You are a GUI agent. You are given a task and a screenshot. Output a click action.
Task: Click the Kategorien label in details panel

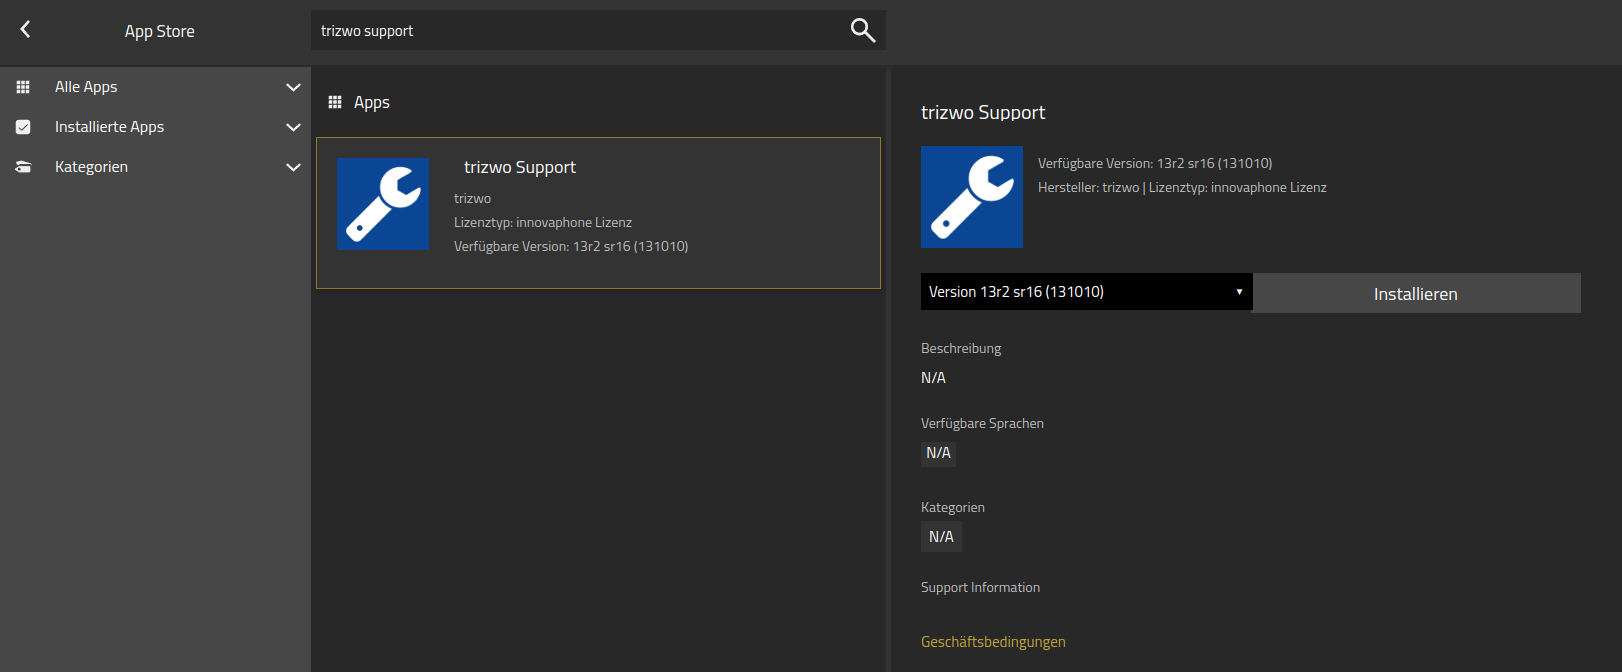pos(953,507)
